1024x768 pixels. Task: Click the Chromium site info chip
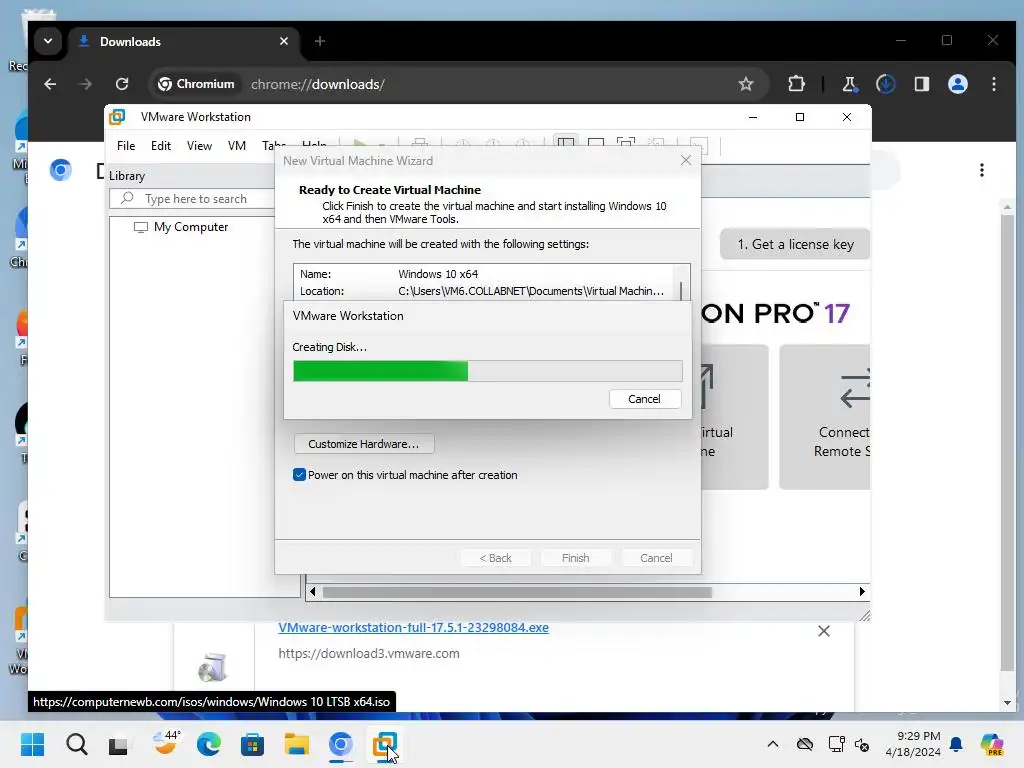click(197, 84)
